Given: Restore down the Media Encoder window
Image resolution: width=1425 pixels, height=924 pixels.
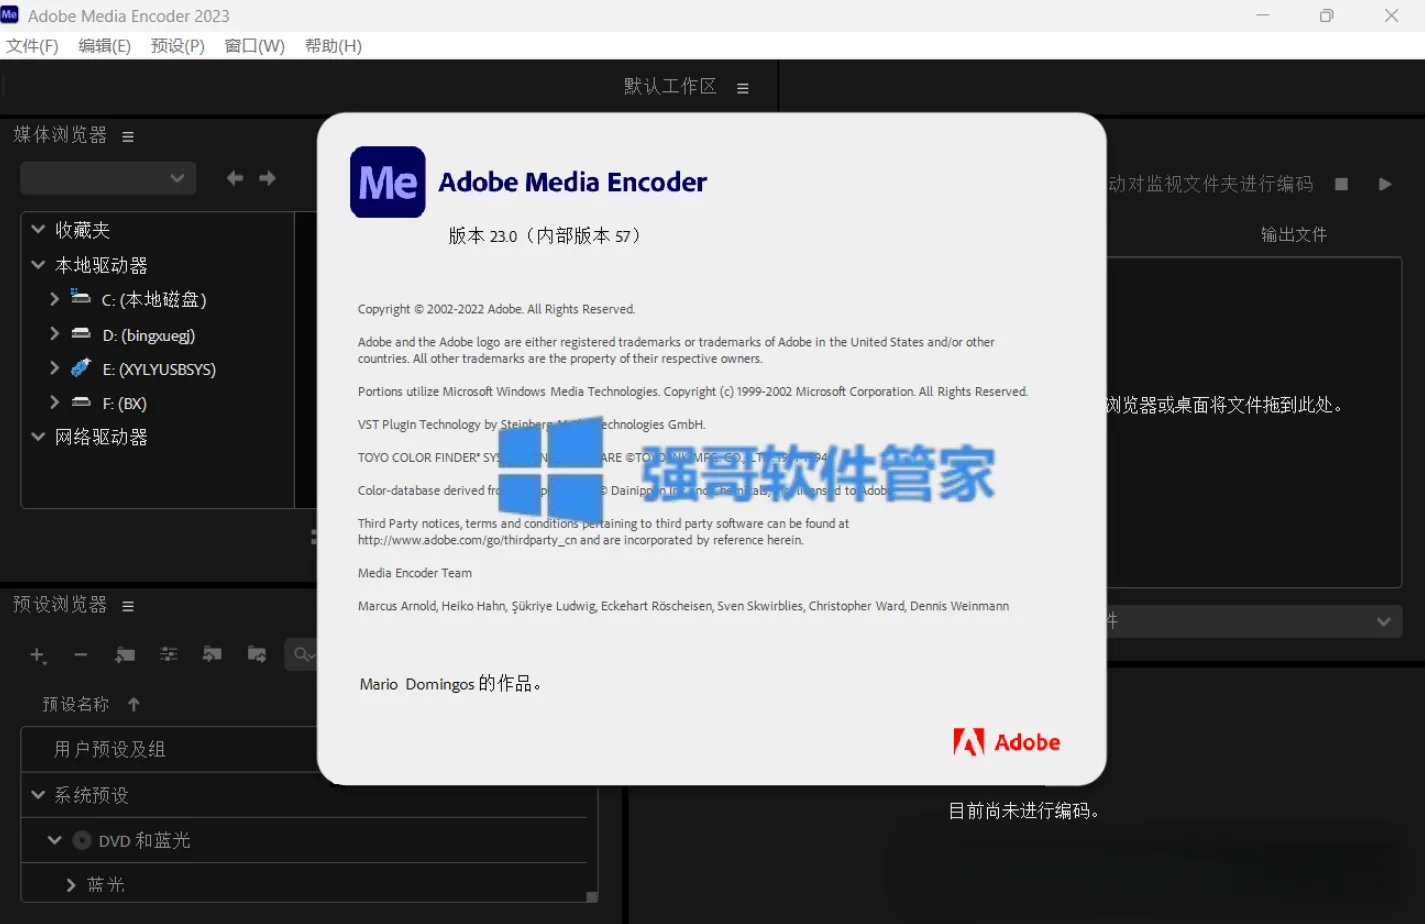Looking at the screenshot, I should tap(1327, 16).
